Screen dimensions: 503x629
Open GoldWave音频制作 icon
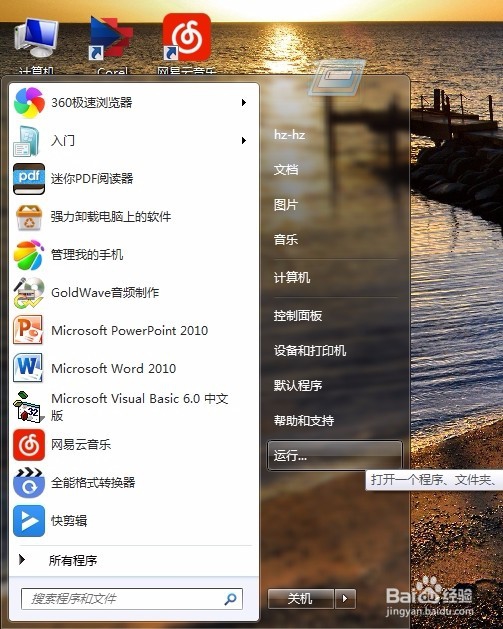[x=28, y=293]
